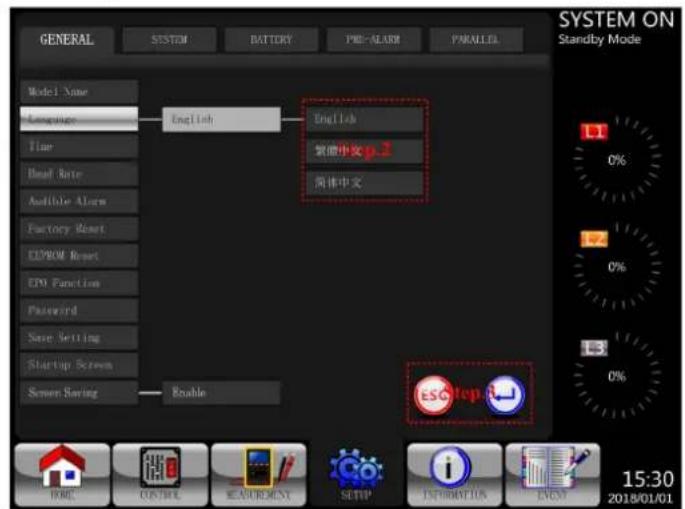Click the L2 load gauge 0%
The image size is (685, 509).
click(617, 267)
